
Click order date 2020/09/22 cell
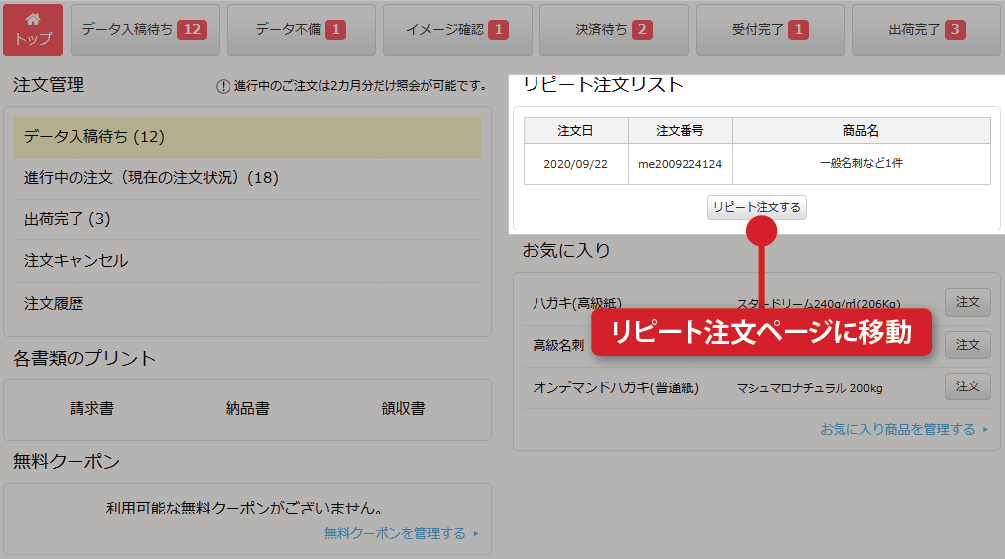pyautogui.click(x=576, y=164)
